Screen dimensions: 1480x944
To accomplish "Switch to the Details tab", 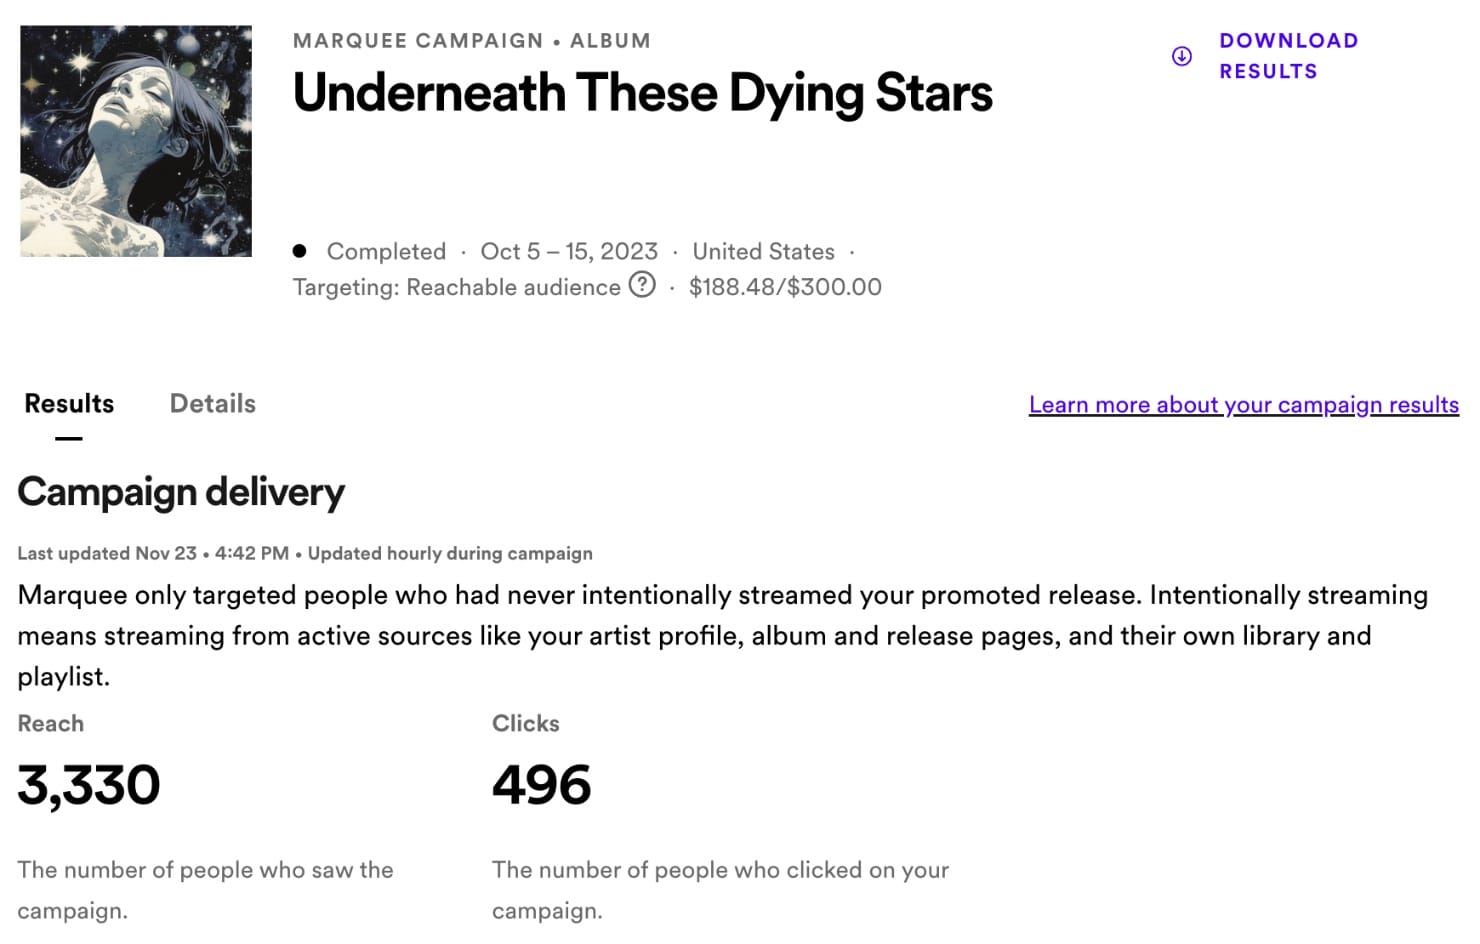I will tap(212, 404).
